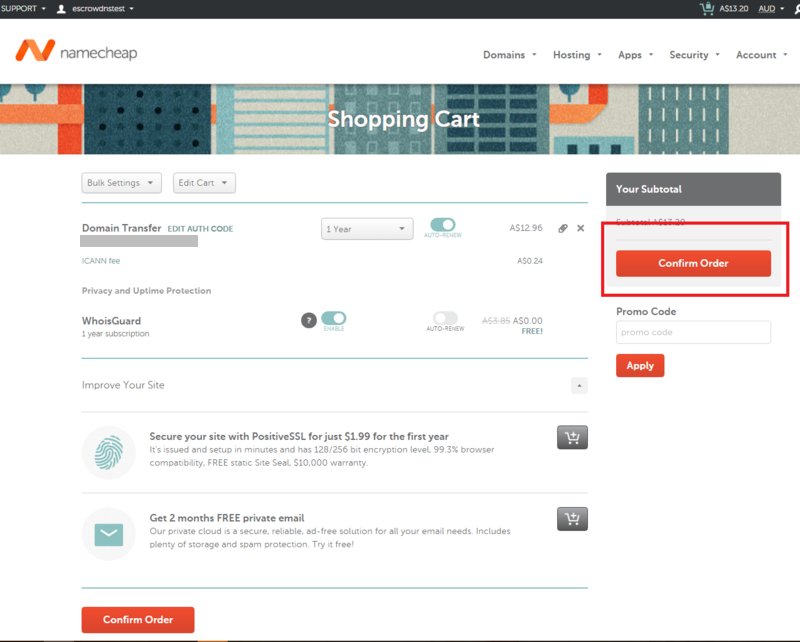Open the Hosting navigation menu
This screenshot has width=800, height=642.
pyautogui.click(x=577, y=55)
